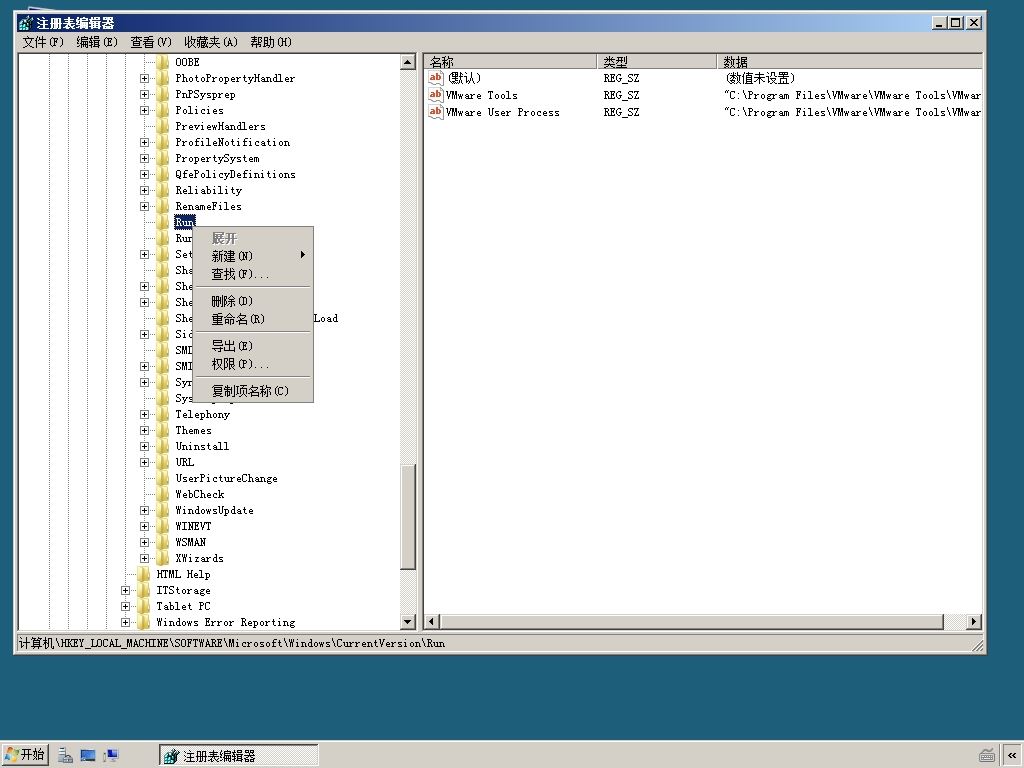
Task: Expand the Telephony key
Action: tap(144, 414)
